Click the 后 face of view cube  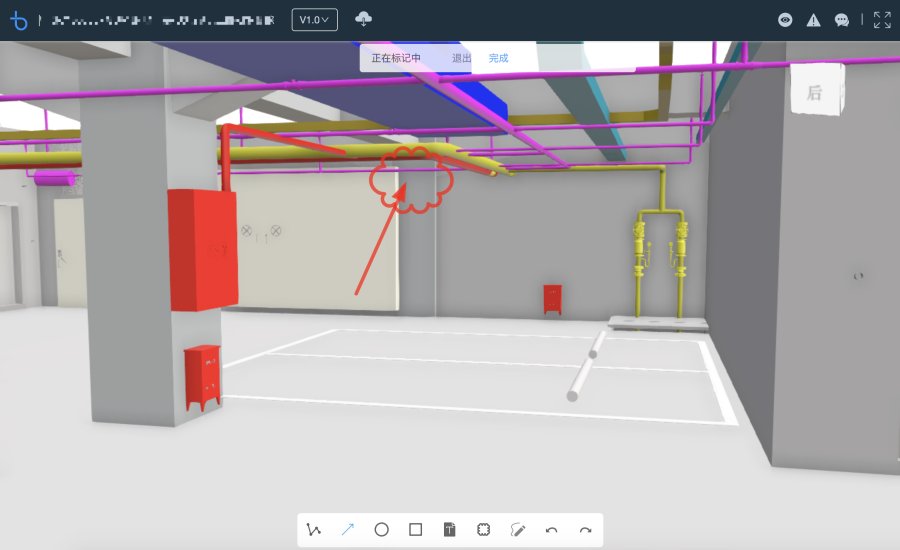point(815,93)
